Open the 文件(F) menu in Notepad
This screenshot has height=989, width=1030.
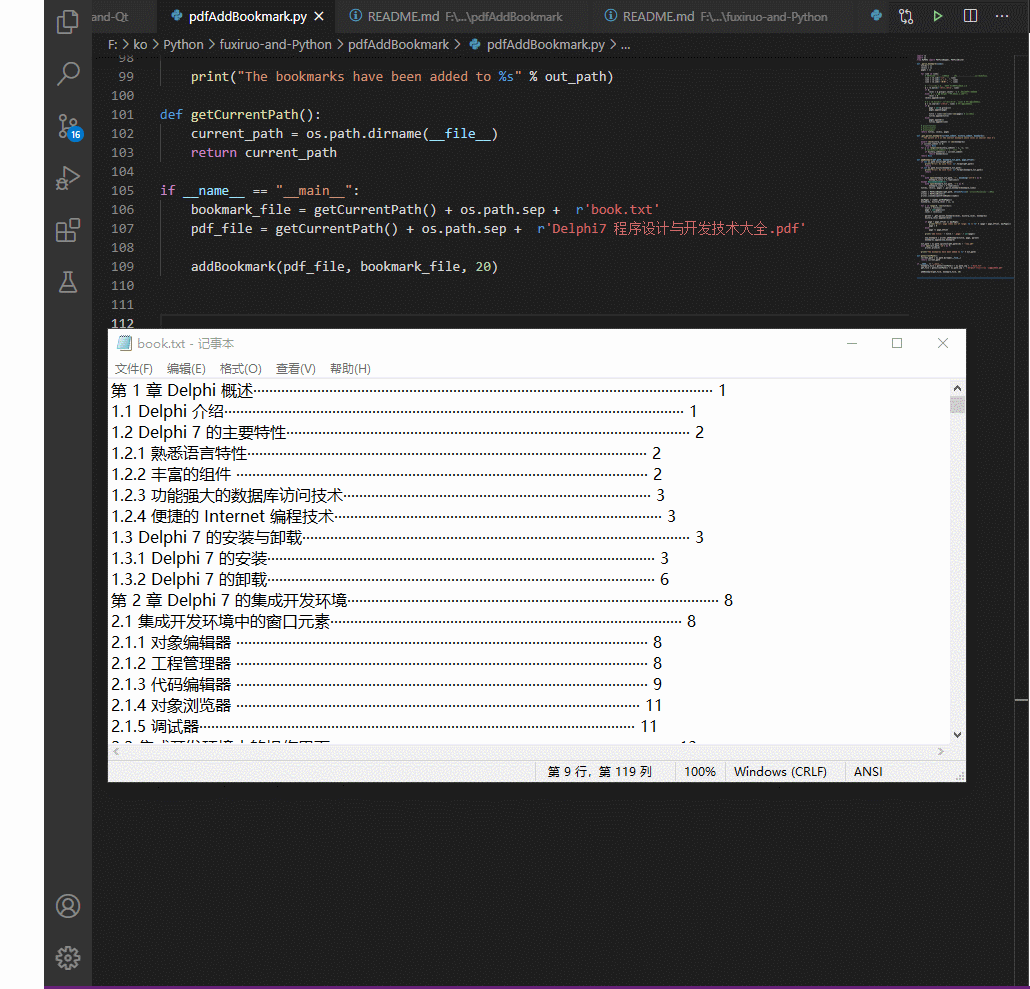133,368
